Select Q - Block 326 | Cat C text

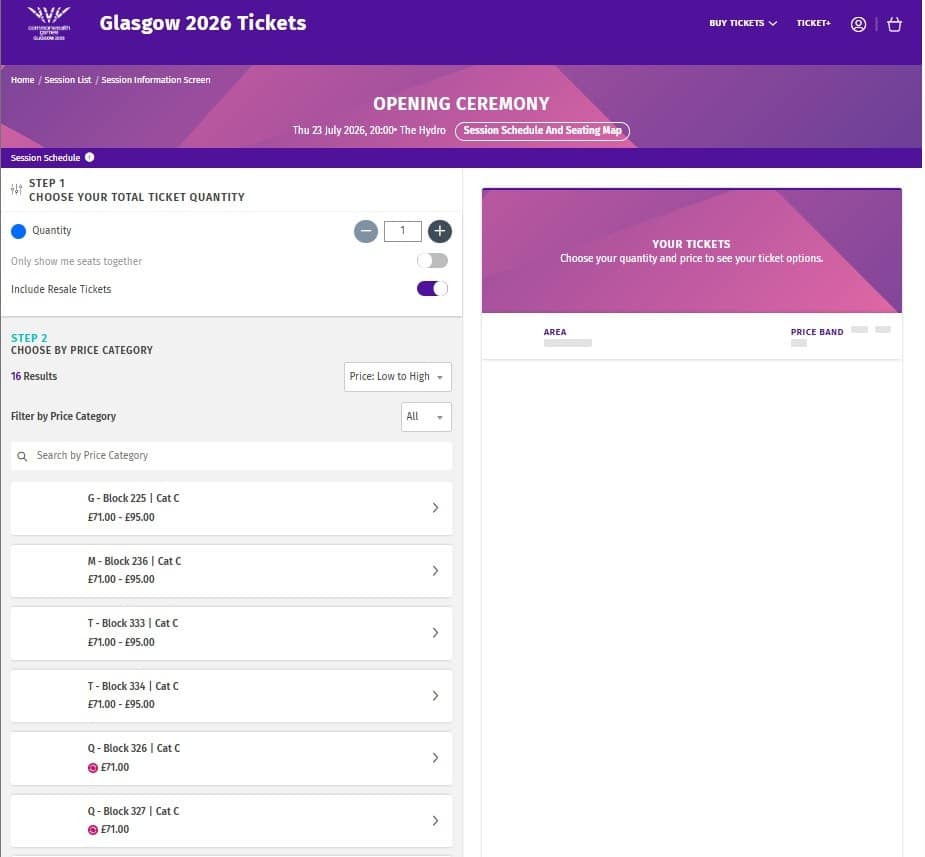134,748
